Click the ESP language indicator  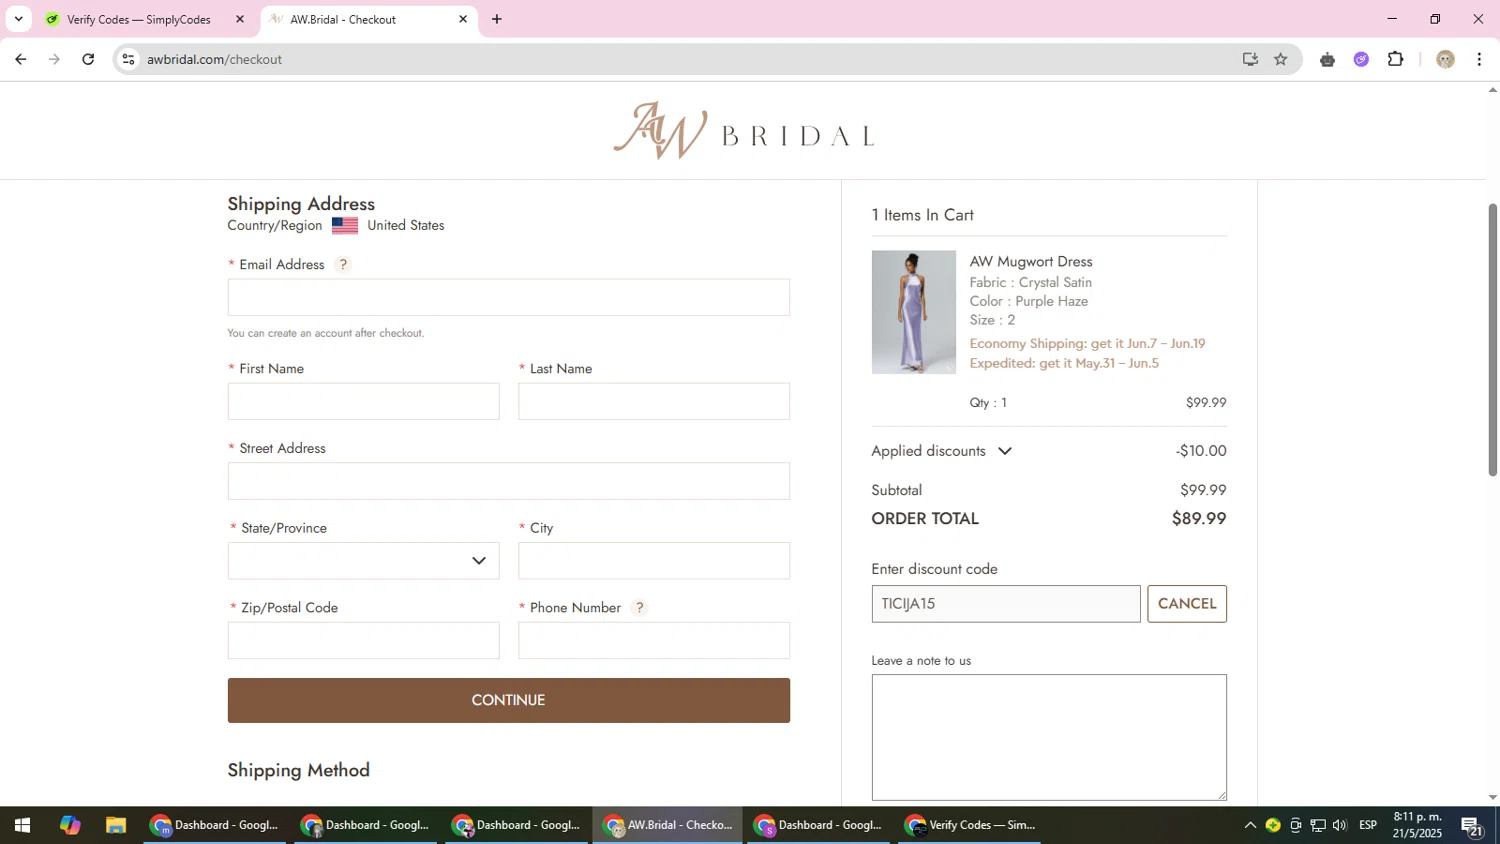point(1368,825)
